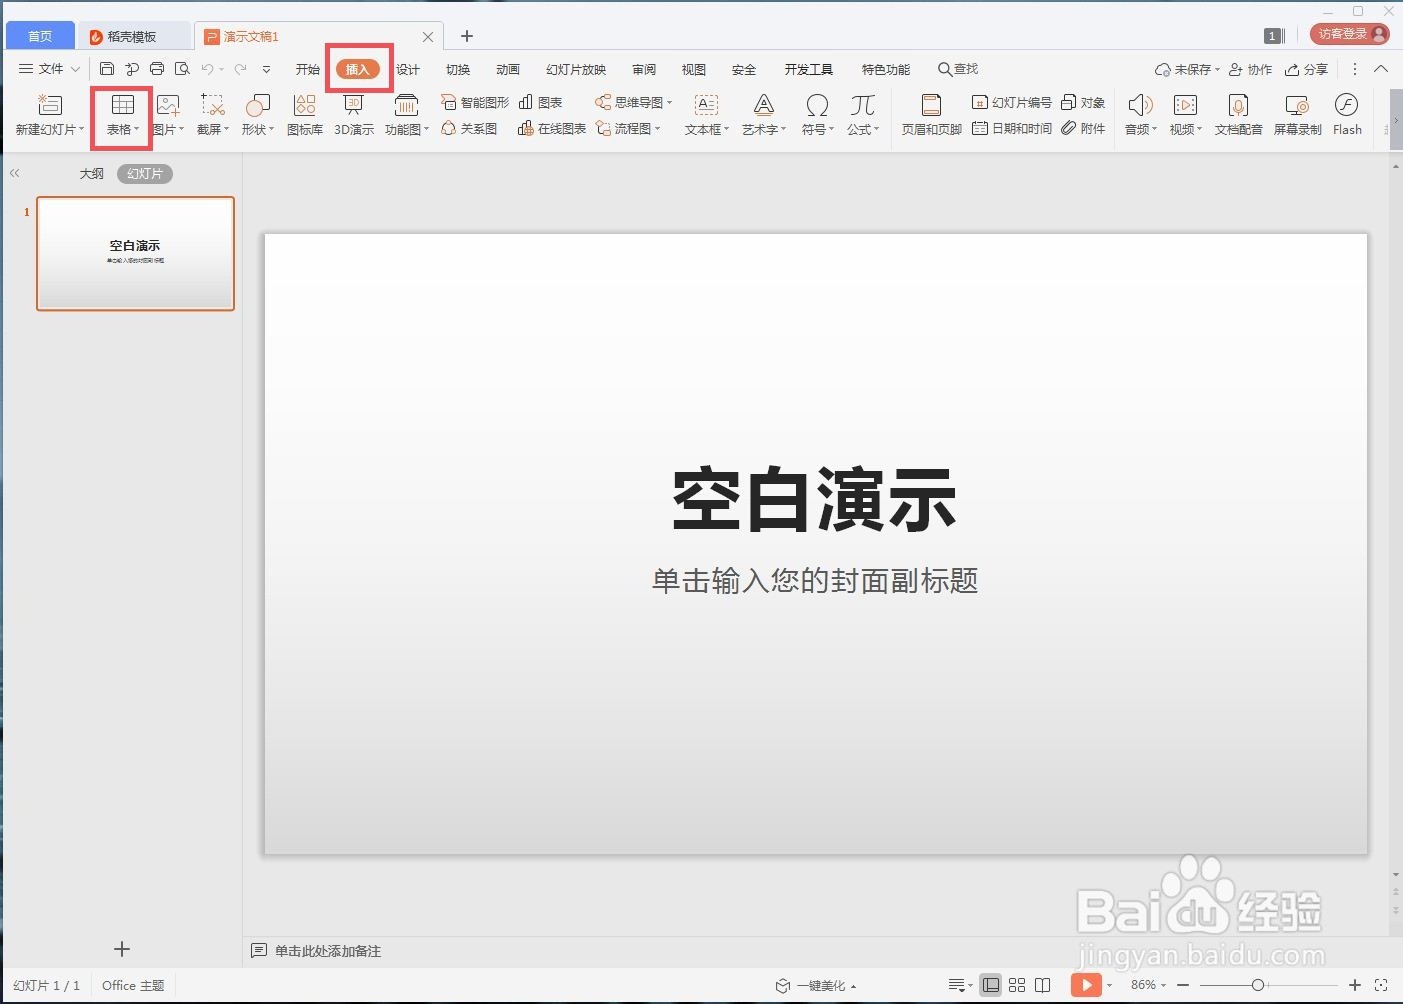Select slide 1 thumbnail in the panel
Screen dimensions: 1403x1004
pos(135,253)
